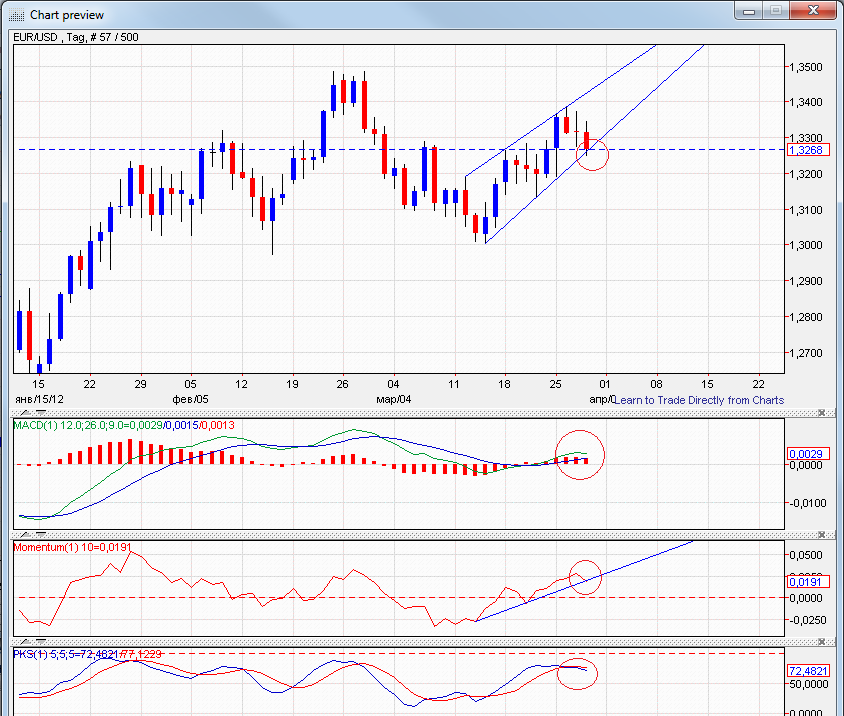The width and height of the screenshot is (844, 716).
Task: Click the 1,2800 price axis label
Action: pyautogui.click(x=806, y=317)
